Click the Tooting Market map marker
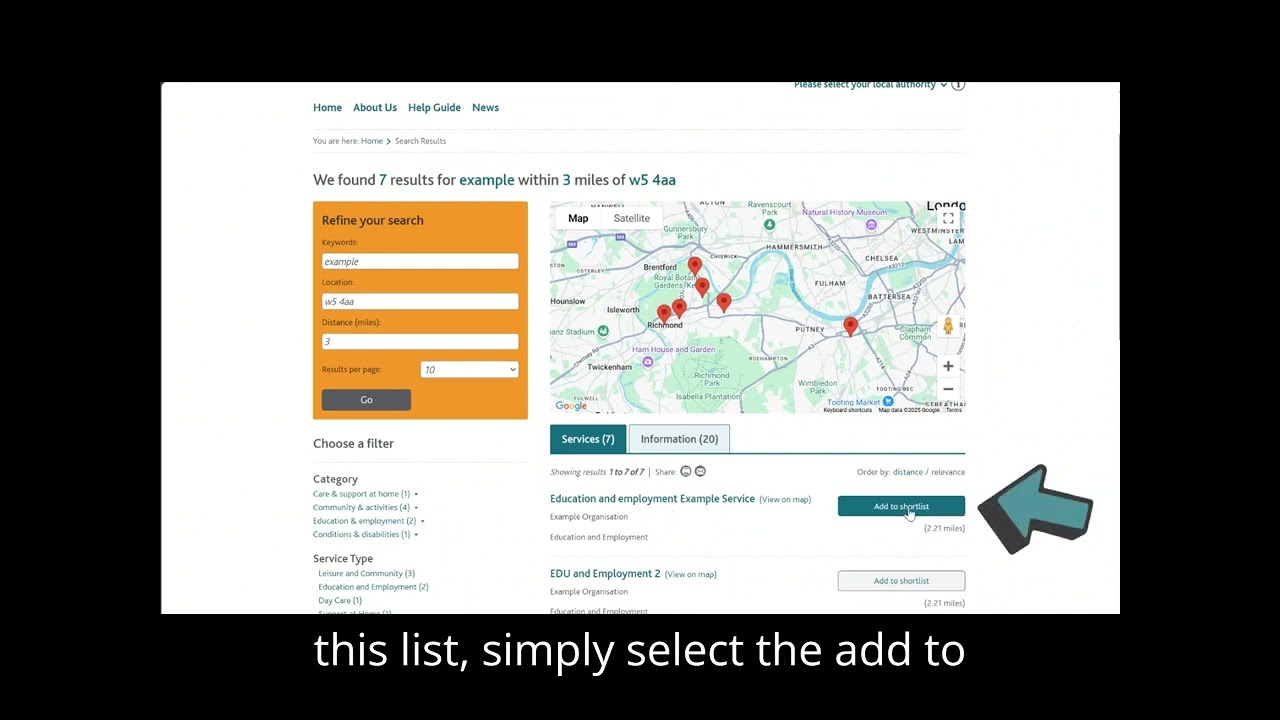This screenshot has height=720, width=1280. [887, 401]
